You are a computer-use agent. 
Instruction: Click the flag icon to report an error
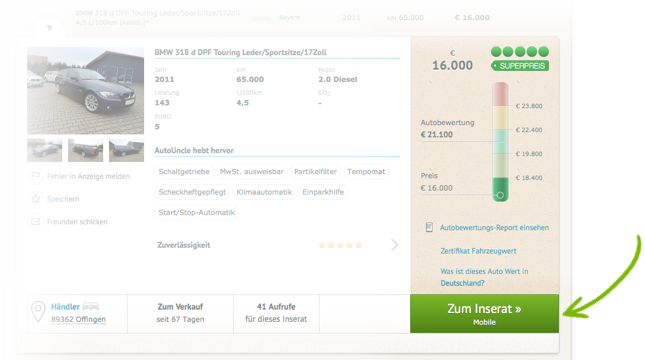pos(36,176)
